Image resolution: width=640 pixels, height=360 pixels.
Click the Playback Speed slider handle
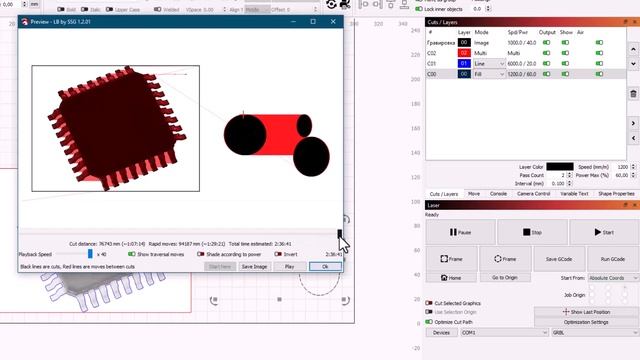tap(90, 254)
